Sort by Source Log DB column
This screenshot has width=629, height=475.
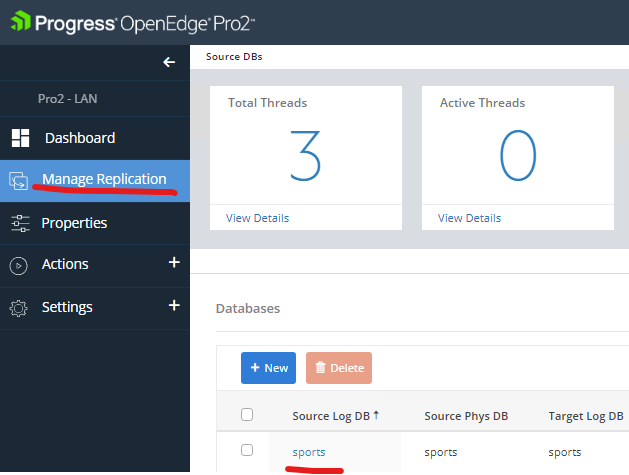click(335, 416)
